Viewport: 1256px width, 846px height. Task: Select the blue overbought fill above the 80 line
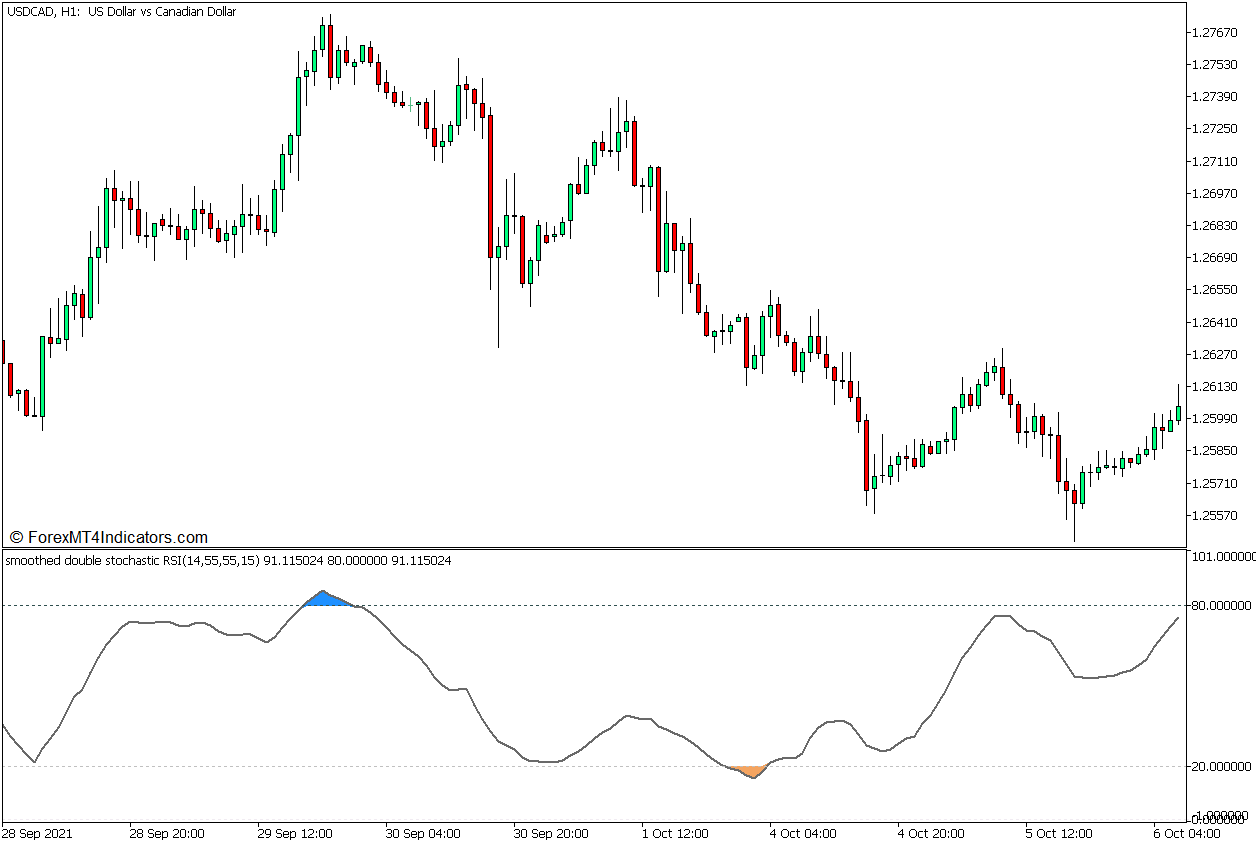click(325, 600)
